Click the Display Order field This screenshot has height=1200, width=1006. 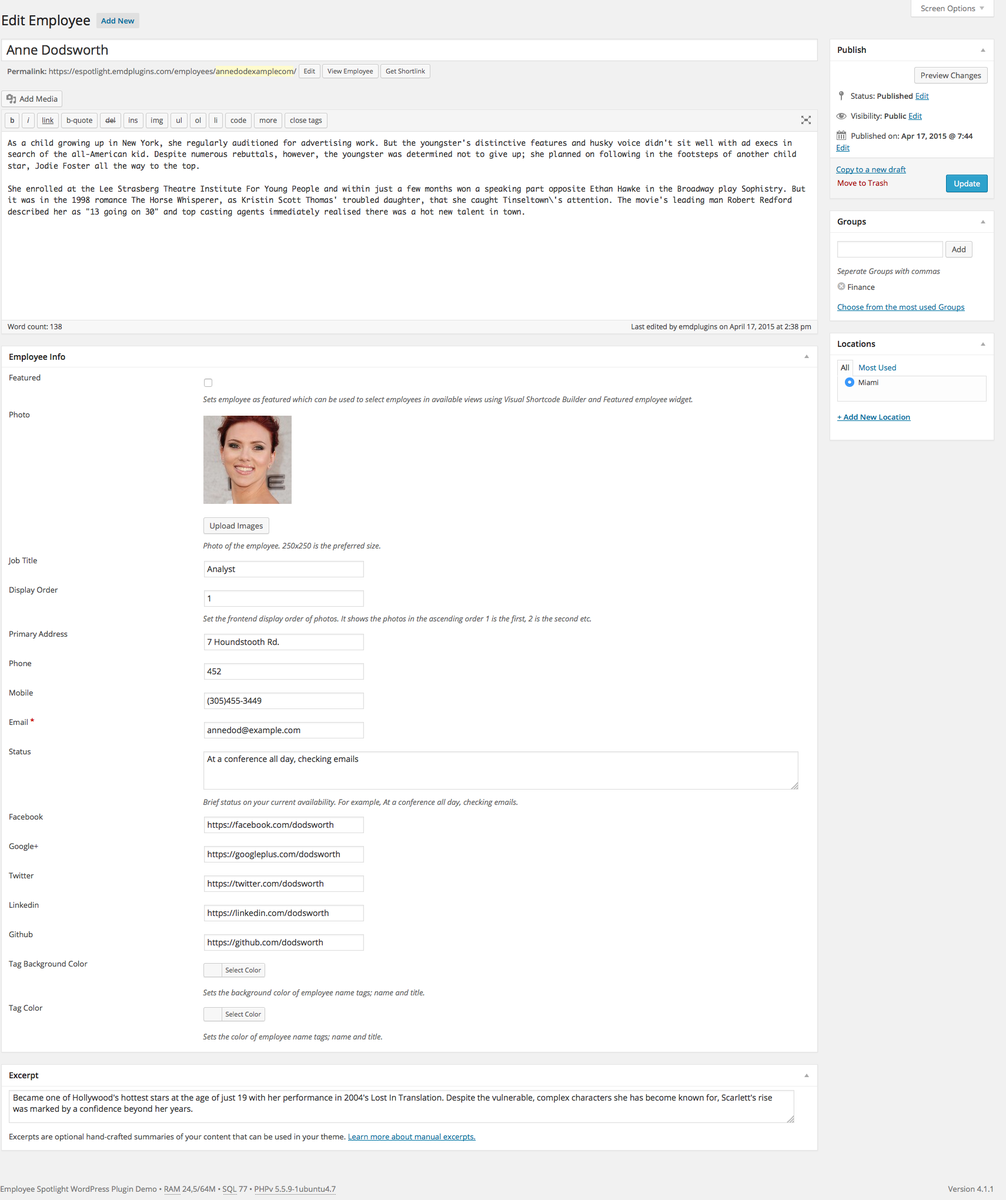point(283,598)
